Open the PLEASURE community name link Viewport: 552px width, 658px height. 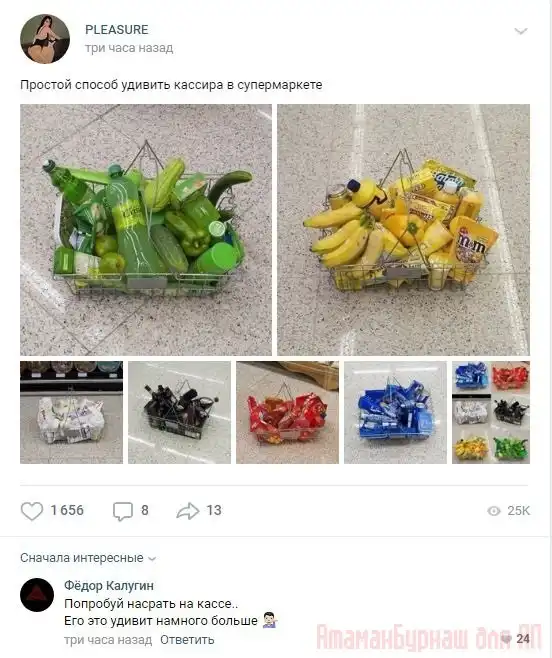[117, 30]
